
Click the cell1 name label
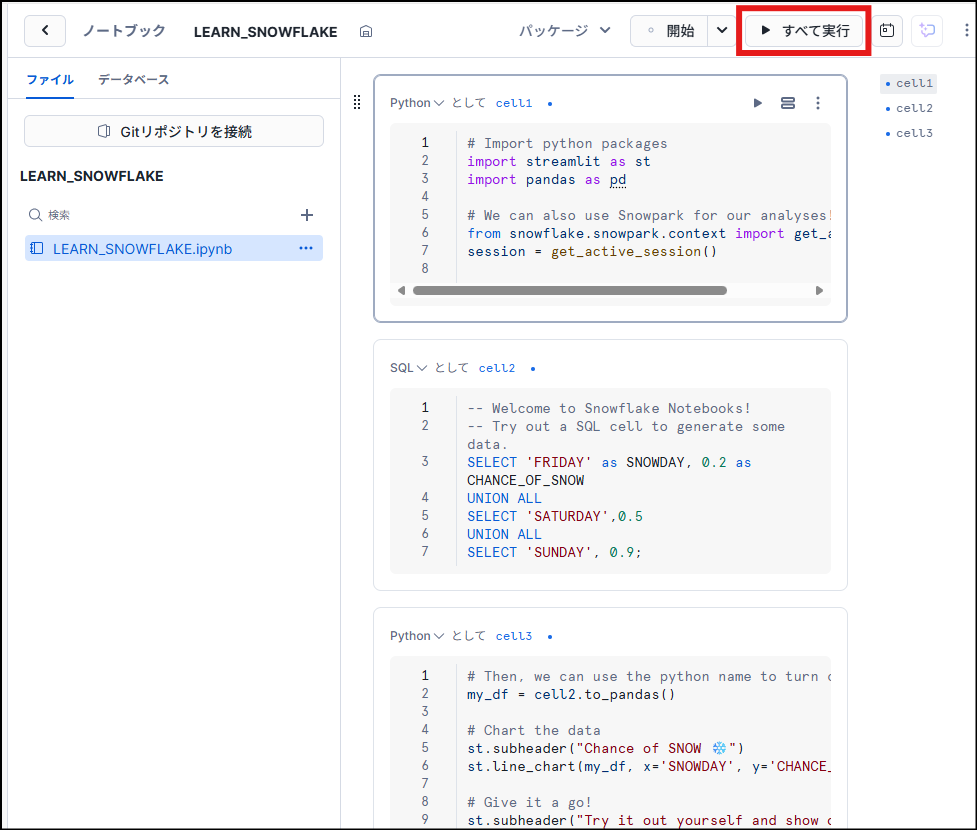point(514,103)
